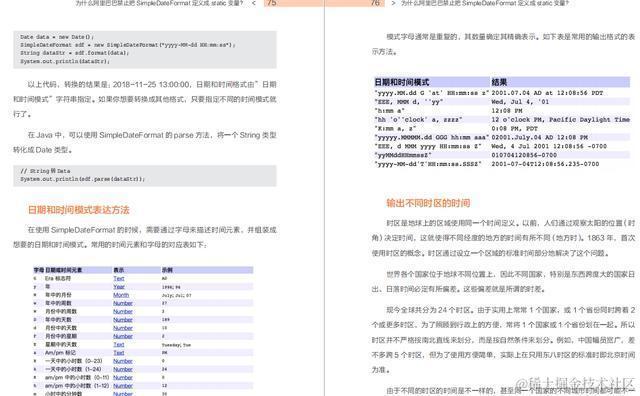Open Number link beside 月份中的周数

point(123,311)
